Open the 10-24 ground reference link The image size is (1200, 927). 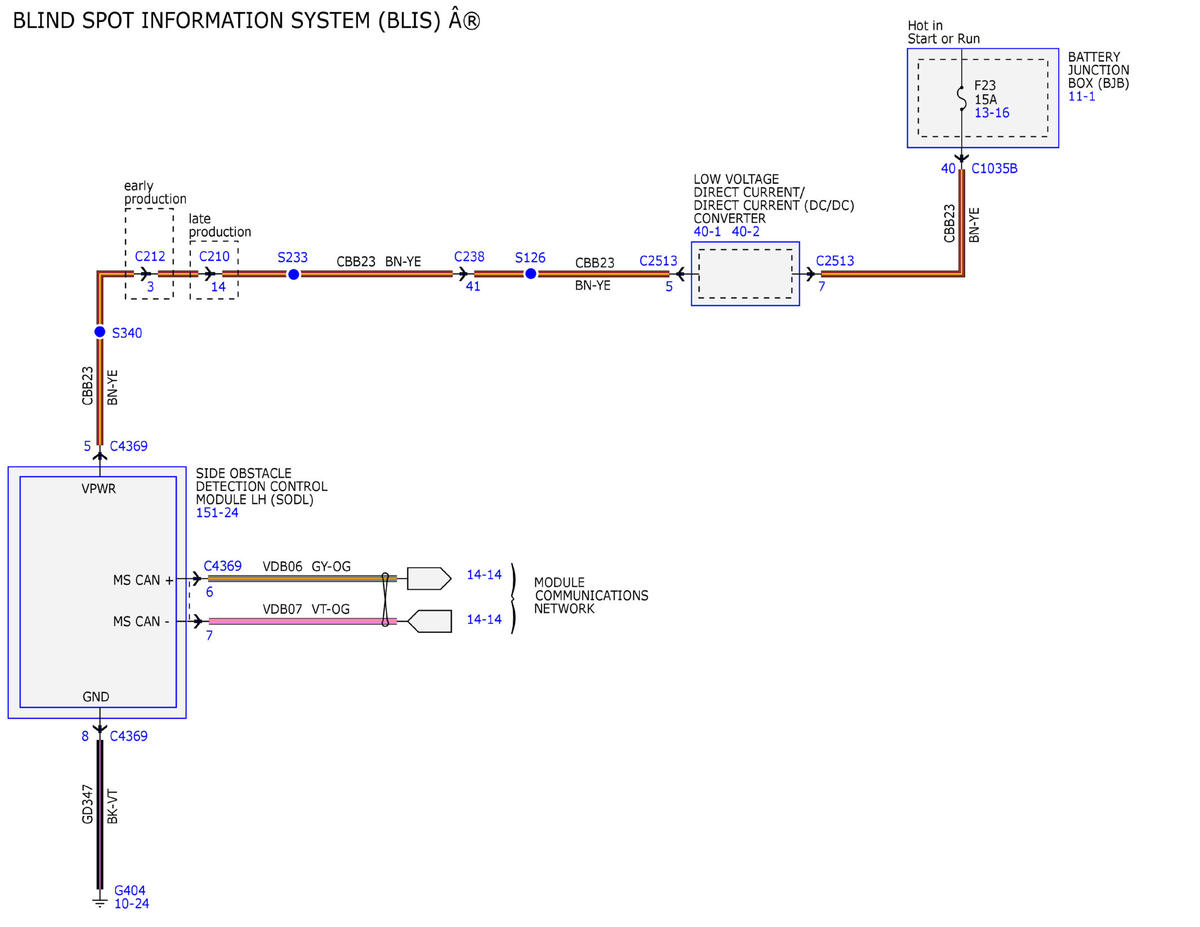[132, 903]
